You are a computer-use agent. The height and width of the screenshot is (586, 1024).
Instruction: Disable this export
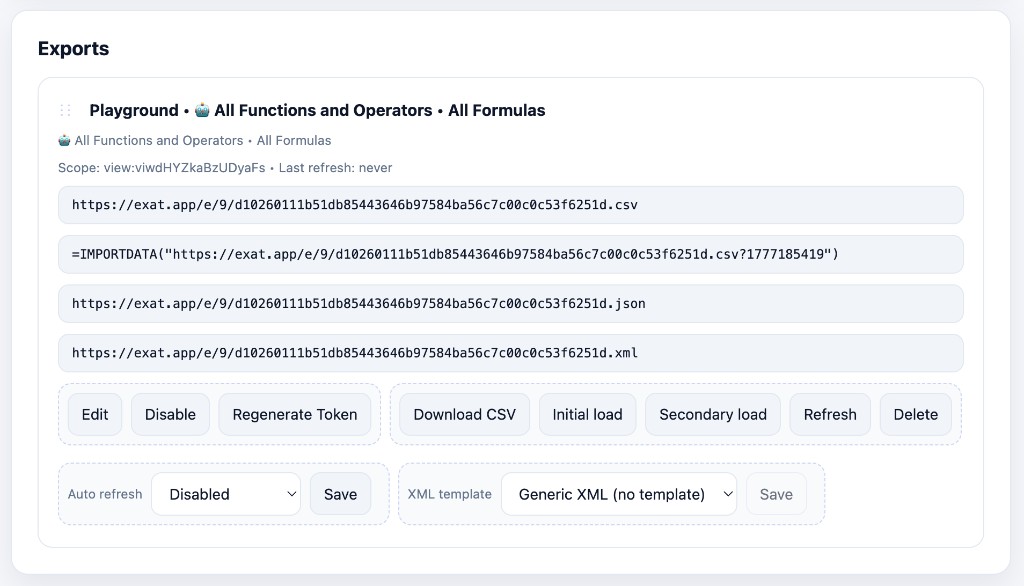(170, 413)
